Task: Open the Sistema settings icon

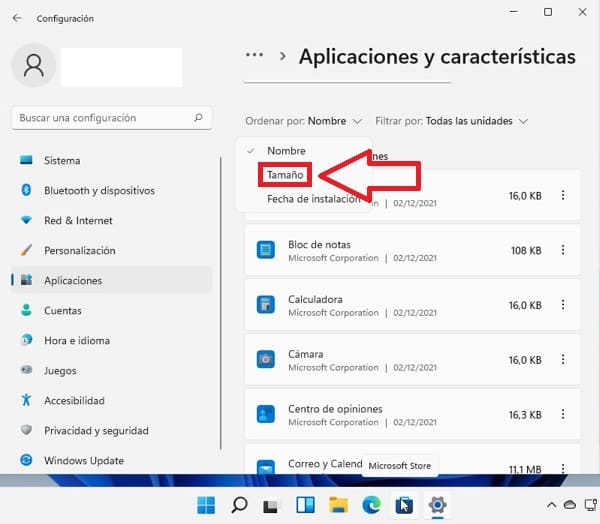Action: click(26, 160)
